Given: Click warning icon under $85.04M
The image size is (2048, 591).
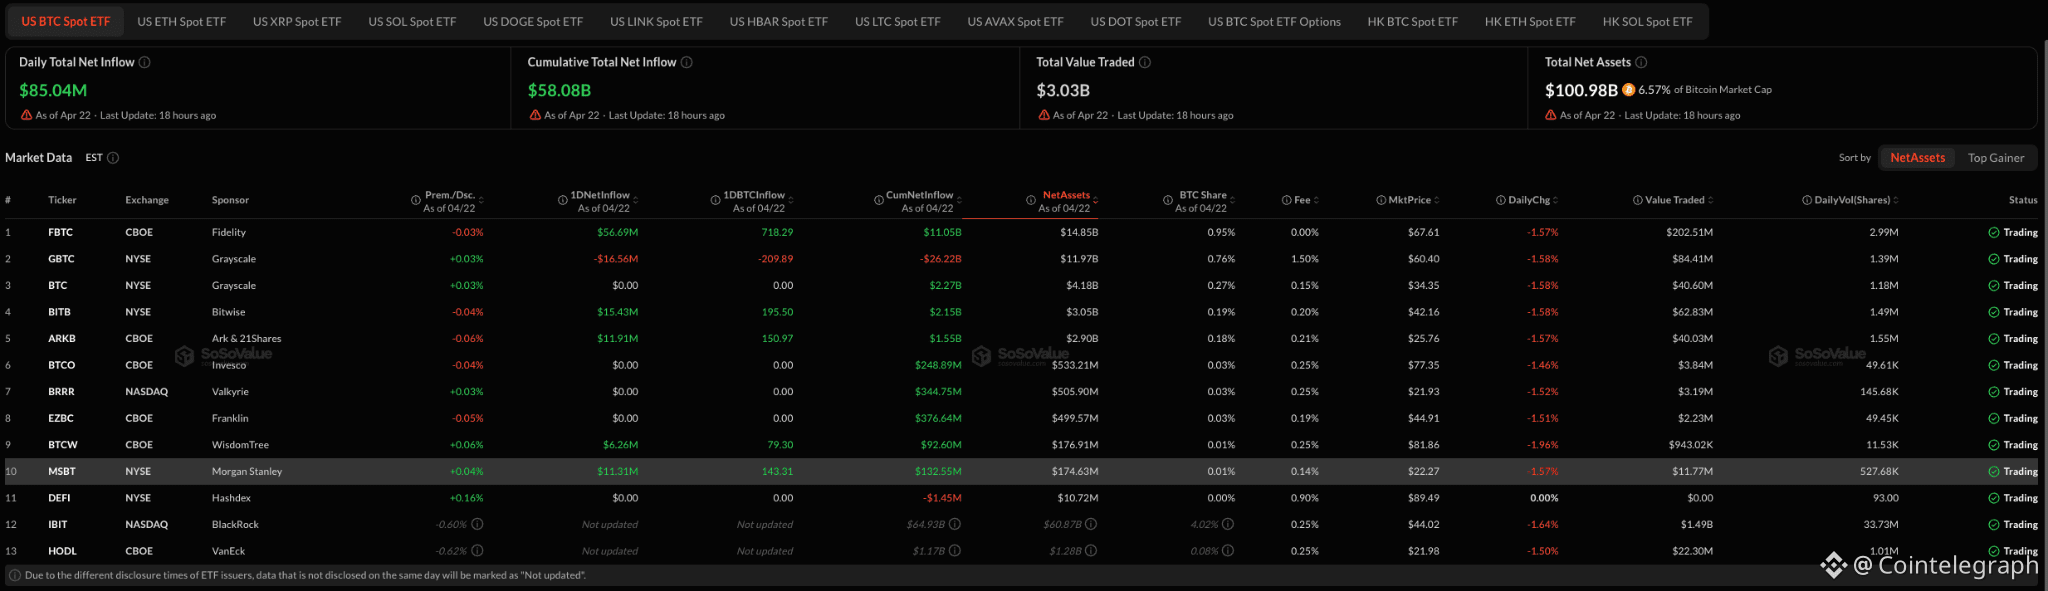Looking at the screenshot, I should [26, 115].
